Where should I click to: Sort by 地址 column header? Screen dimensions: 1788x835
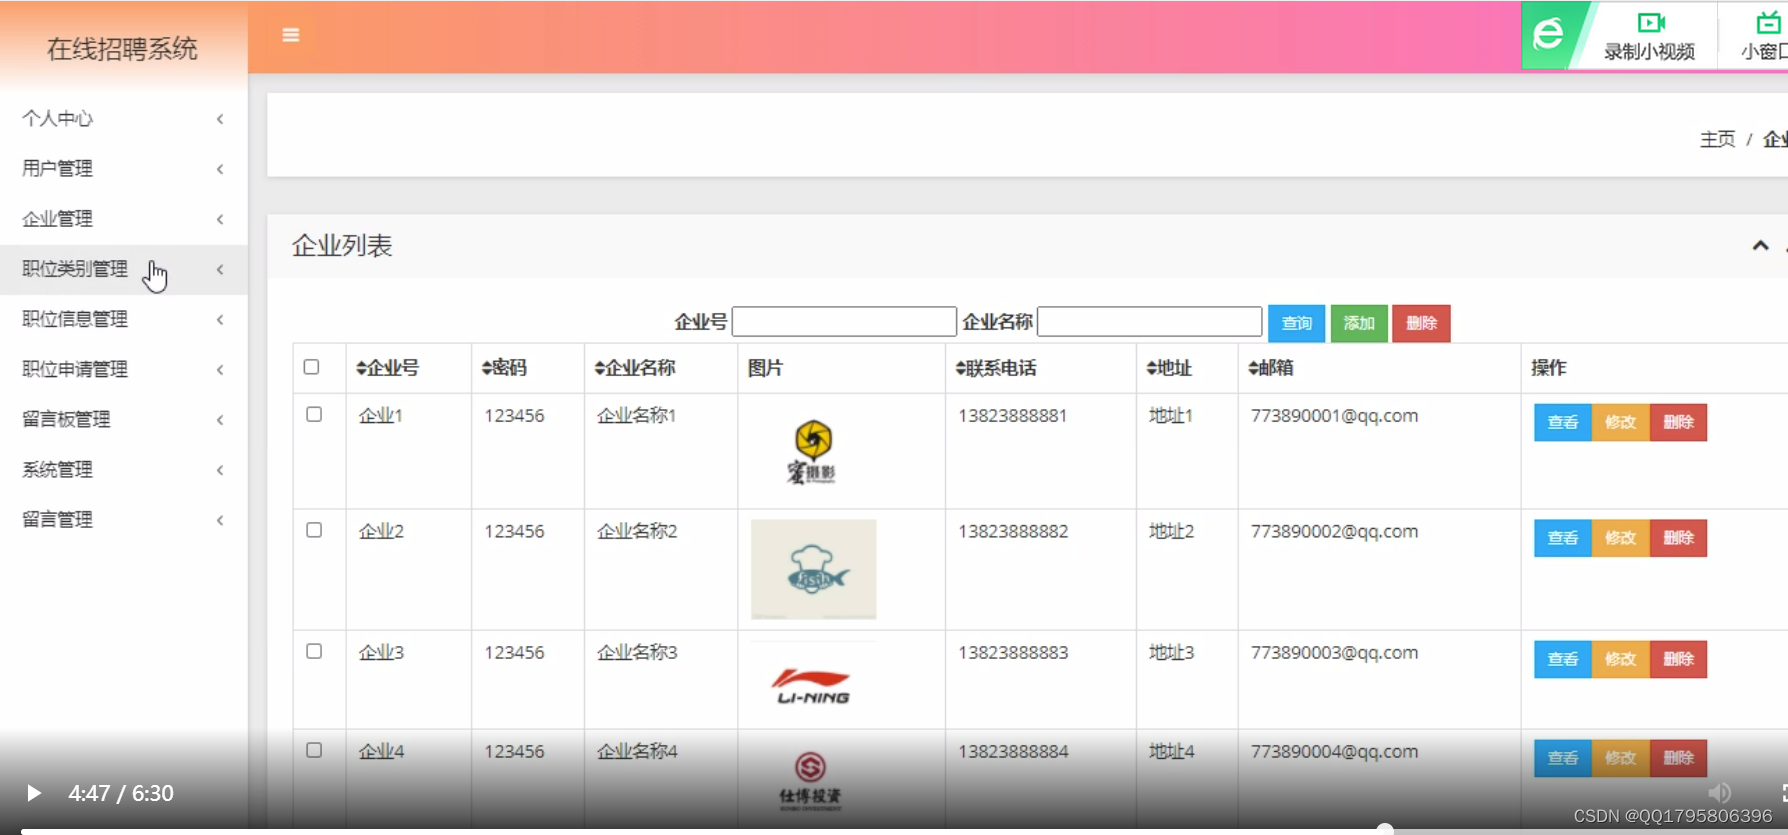[1169, 368]
